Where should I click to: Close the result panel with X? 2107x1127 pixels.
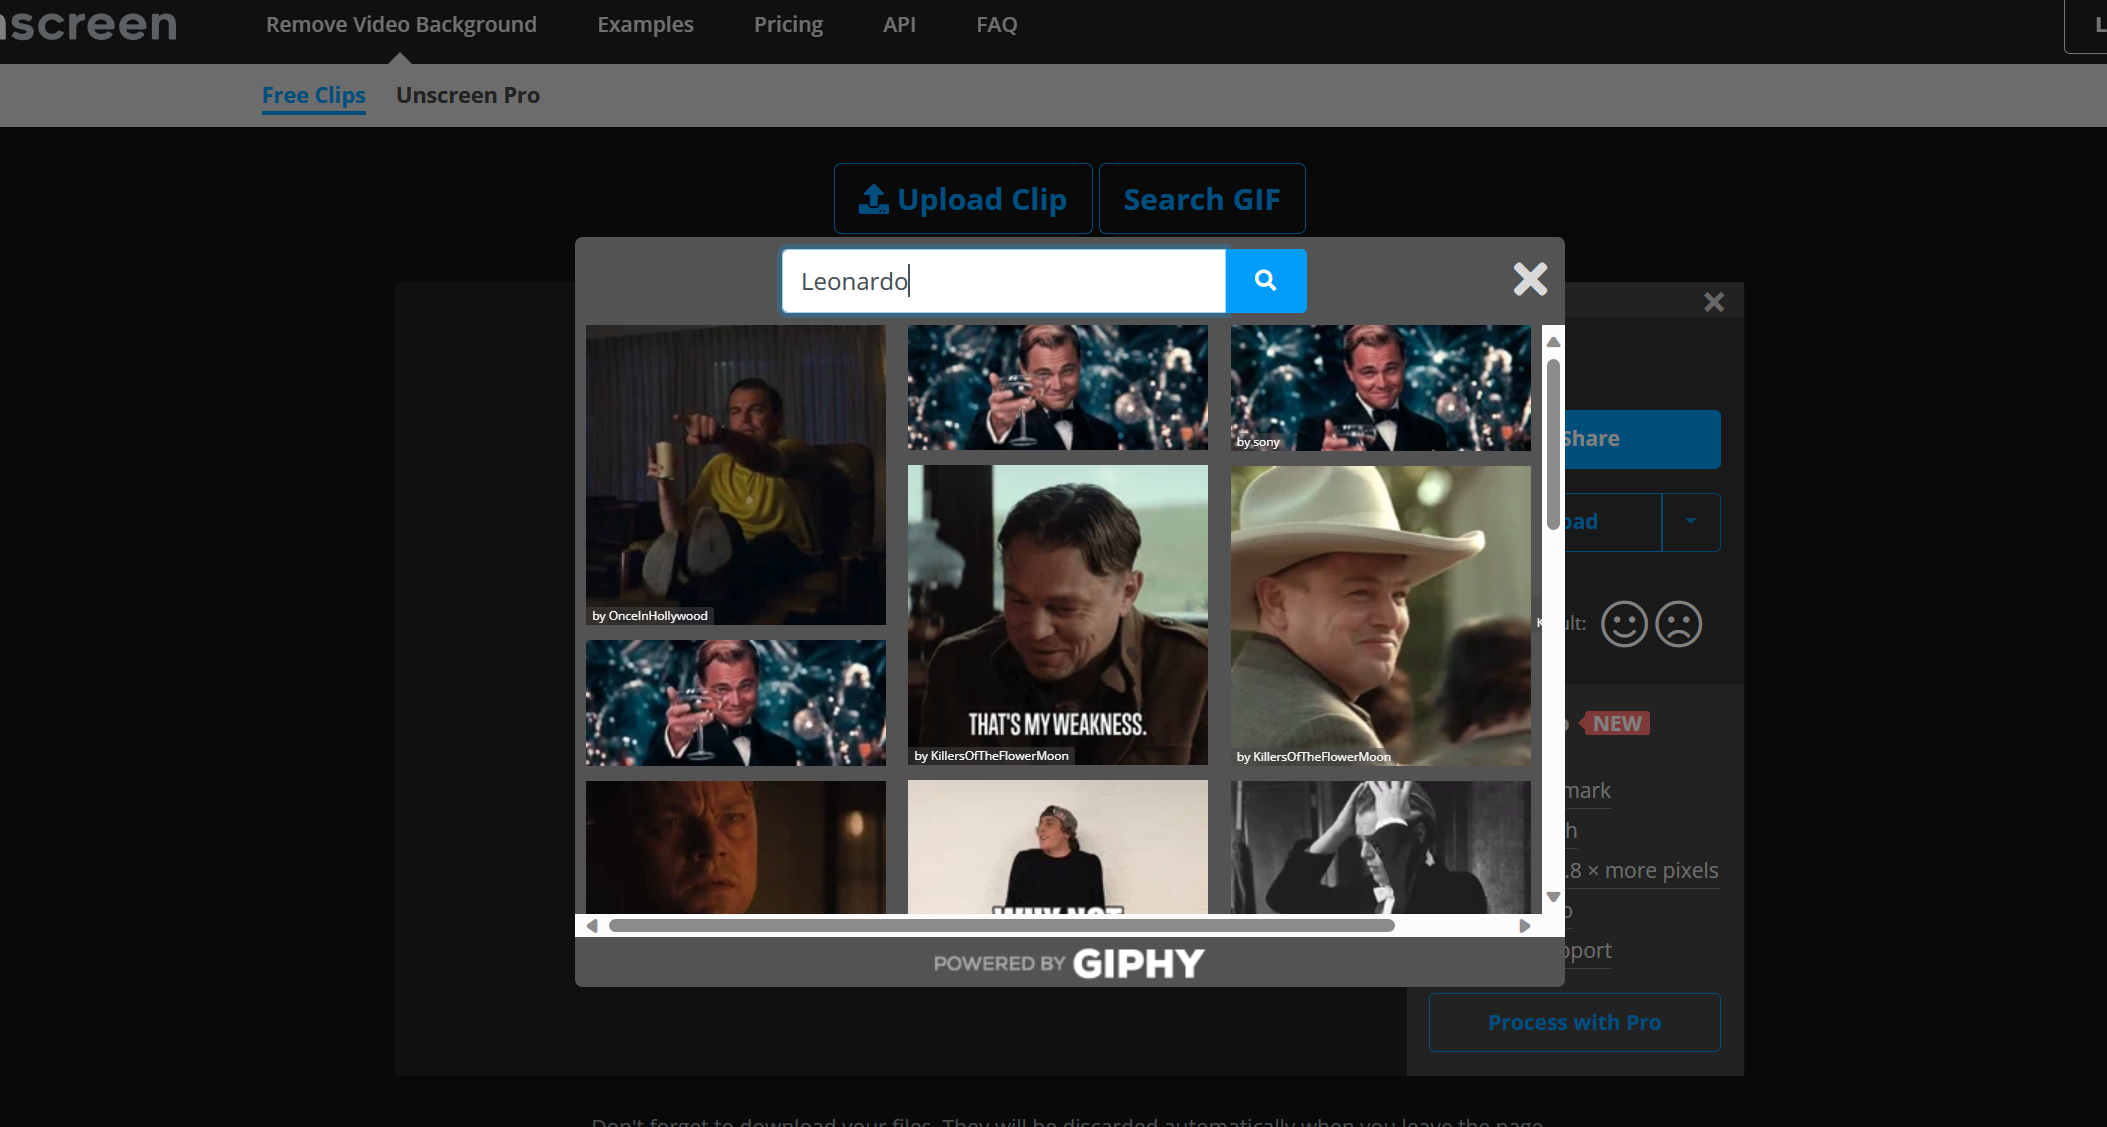(x=1713, y=302)
